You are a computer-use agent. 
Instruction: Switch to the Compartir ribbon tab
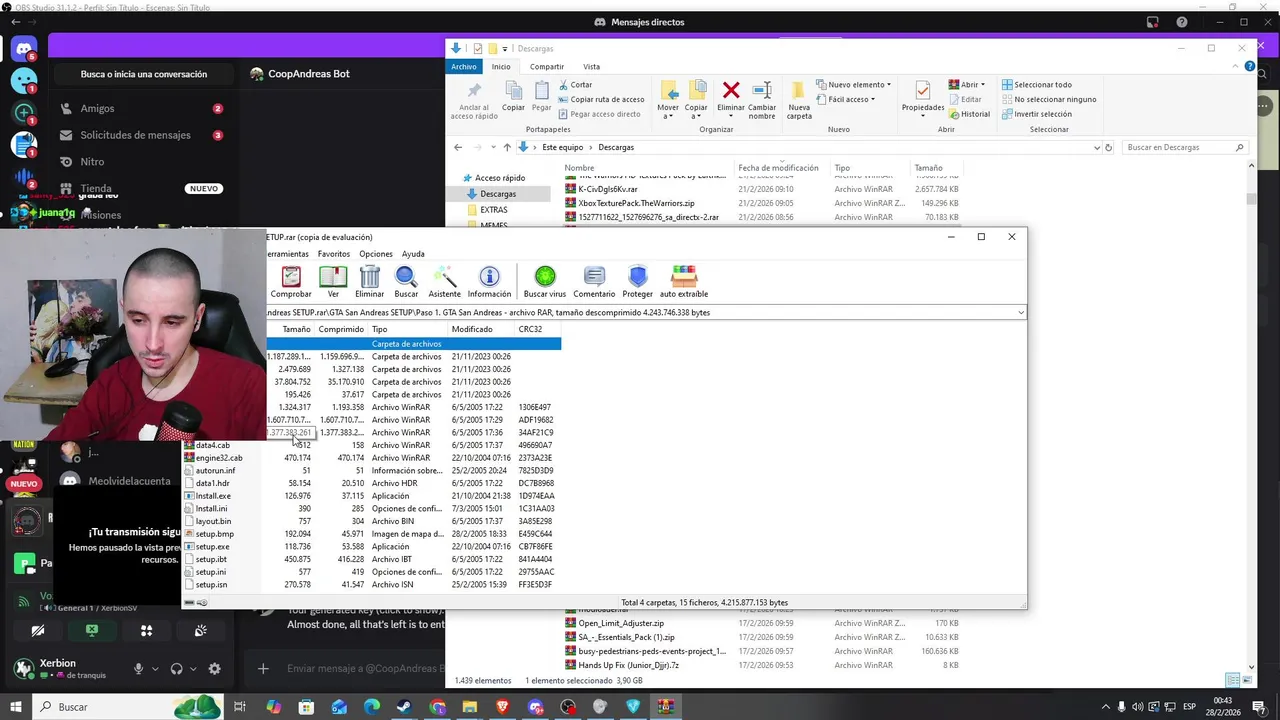(x=547, y=67)
